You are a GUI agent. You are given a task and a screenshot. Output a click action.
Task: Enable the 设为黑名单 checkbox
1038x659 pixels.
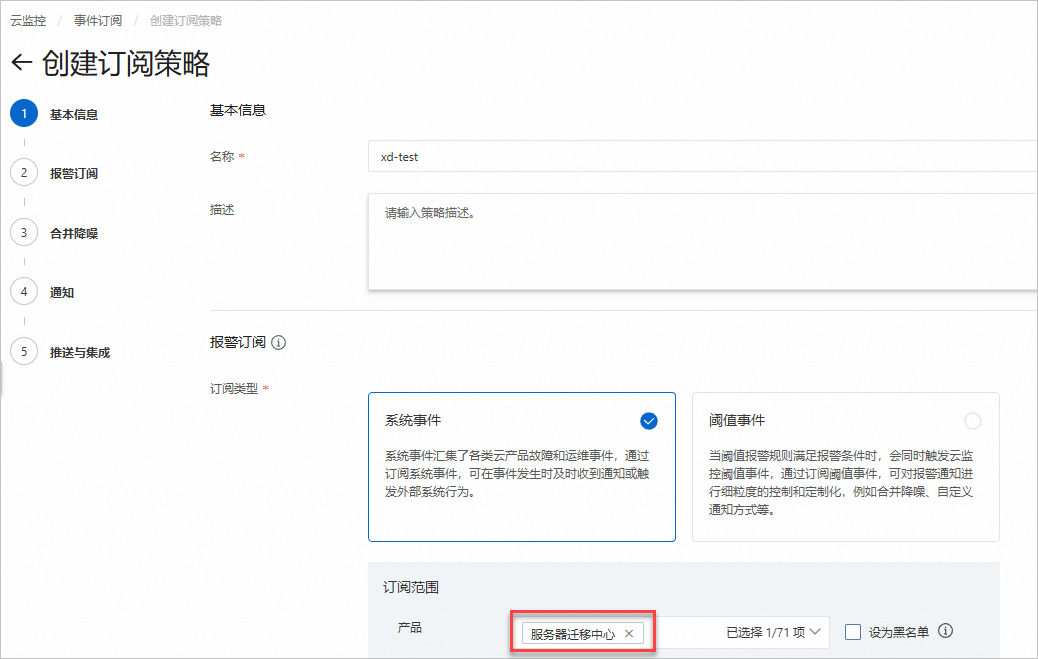tap(853, 632)
